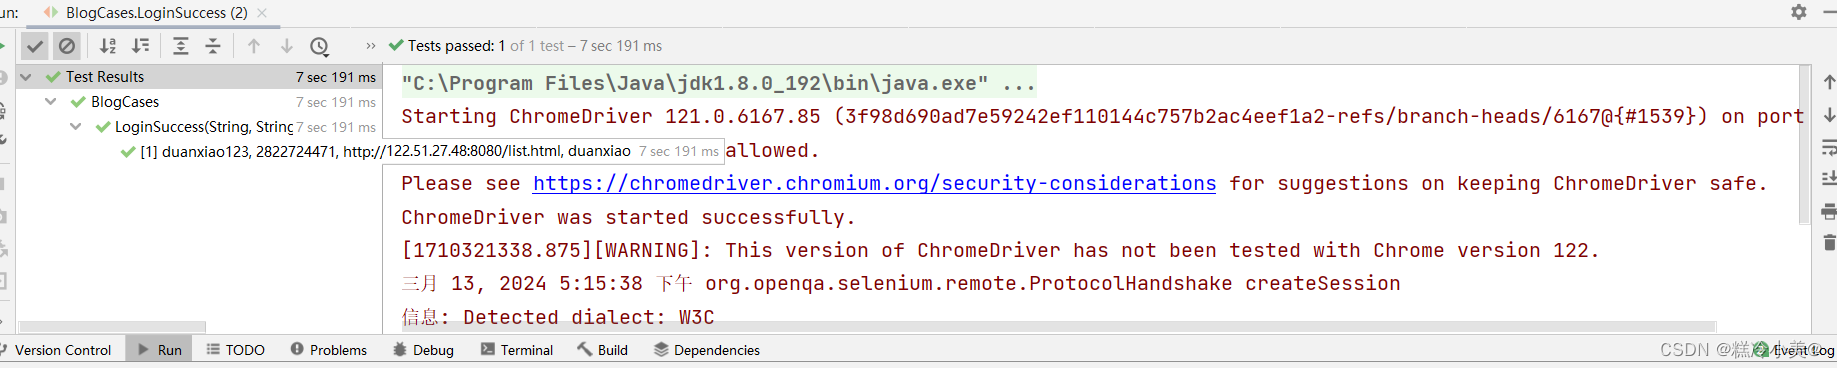This screenshot has width=1837, height=368.
Task: Toggle the Show Ignored tests button
Action: pos(67,46)
